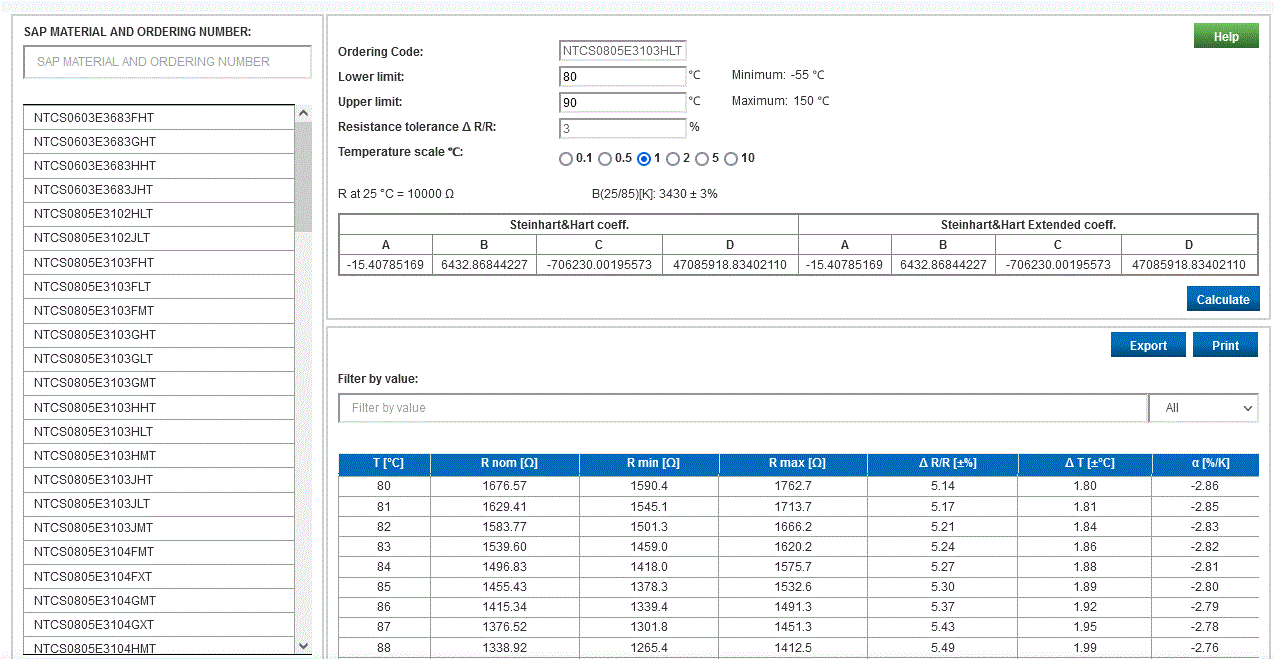
Task: Open the All filter dropdown
Action: 1203,408
